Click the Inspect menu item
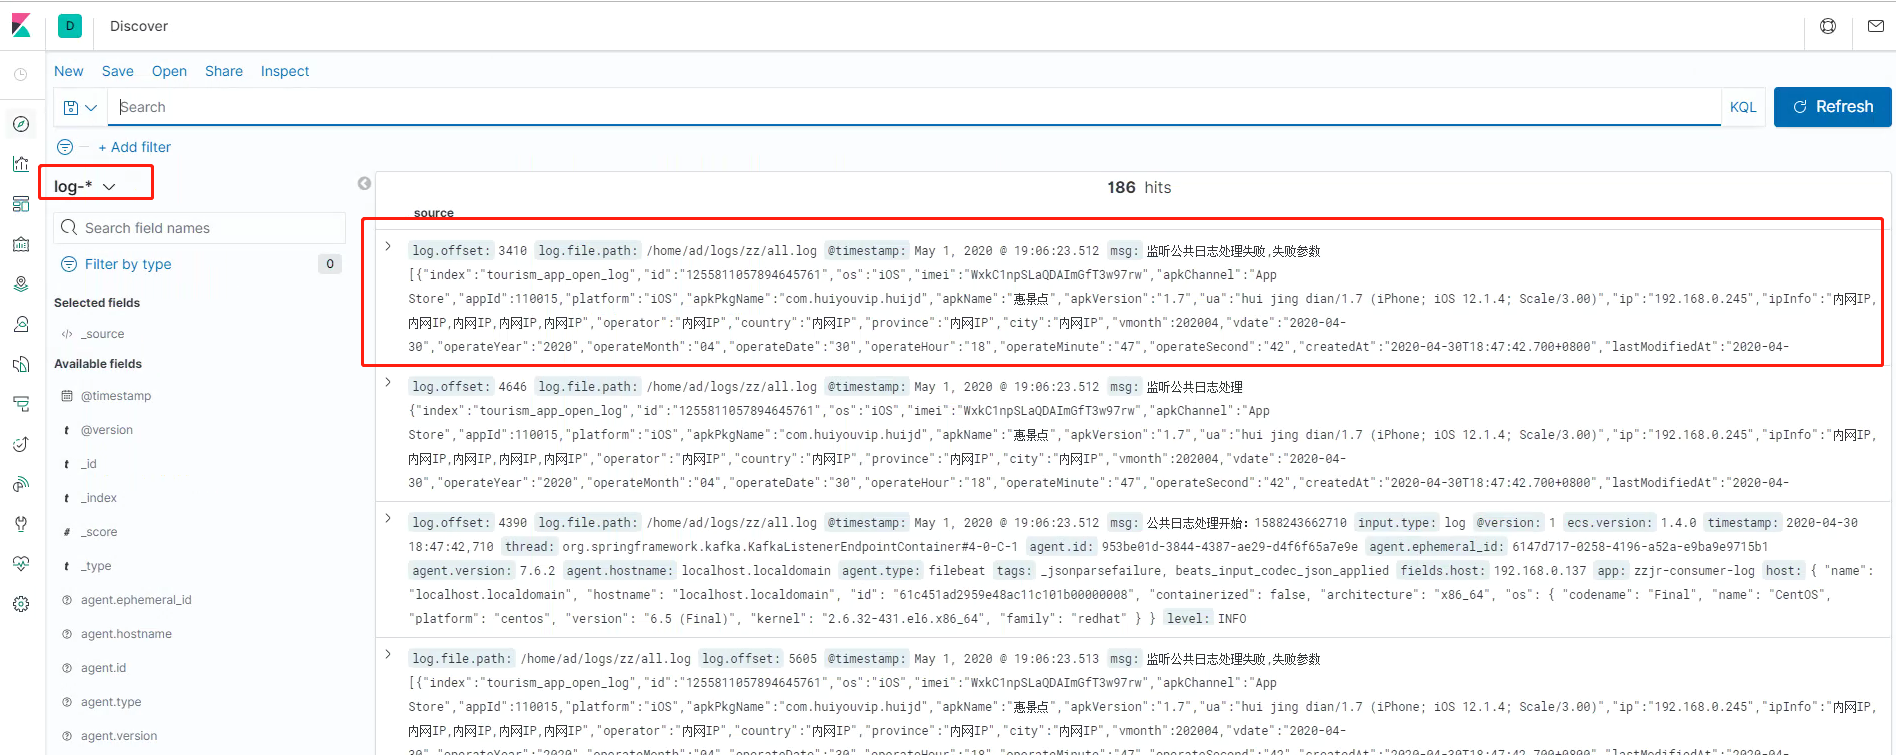 pos(285,71)
